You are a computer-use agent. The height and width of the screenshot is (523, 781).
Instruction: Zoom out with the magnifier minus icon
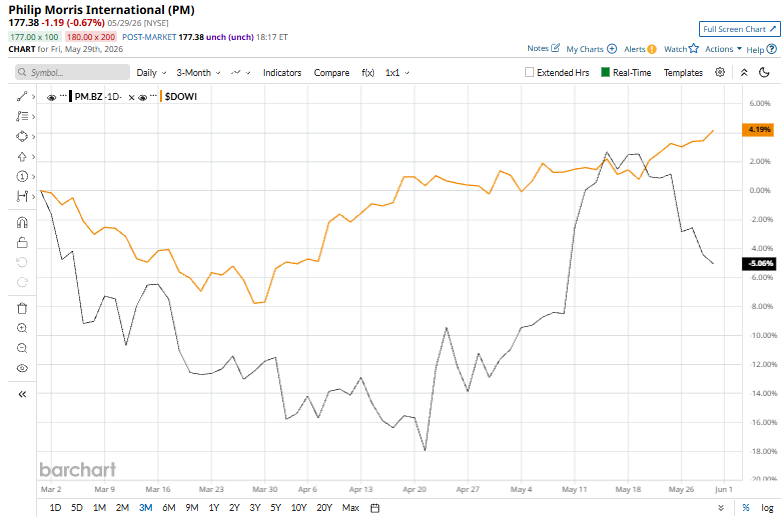click(x=22, y=348)
